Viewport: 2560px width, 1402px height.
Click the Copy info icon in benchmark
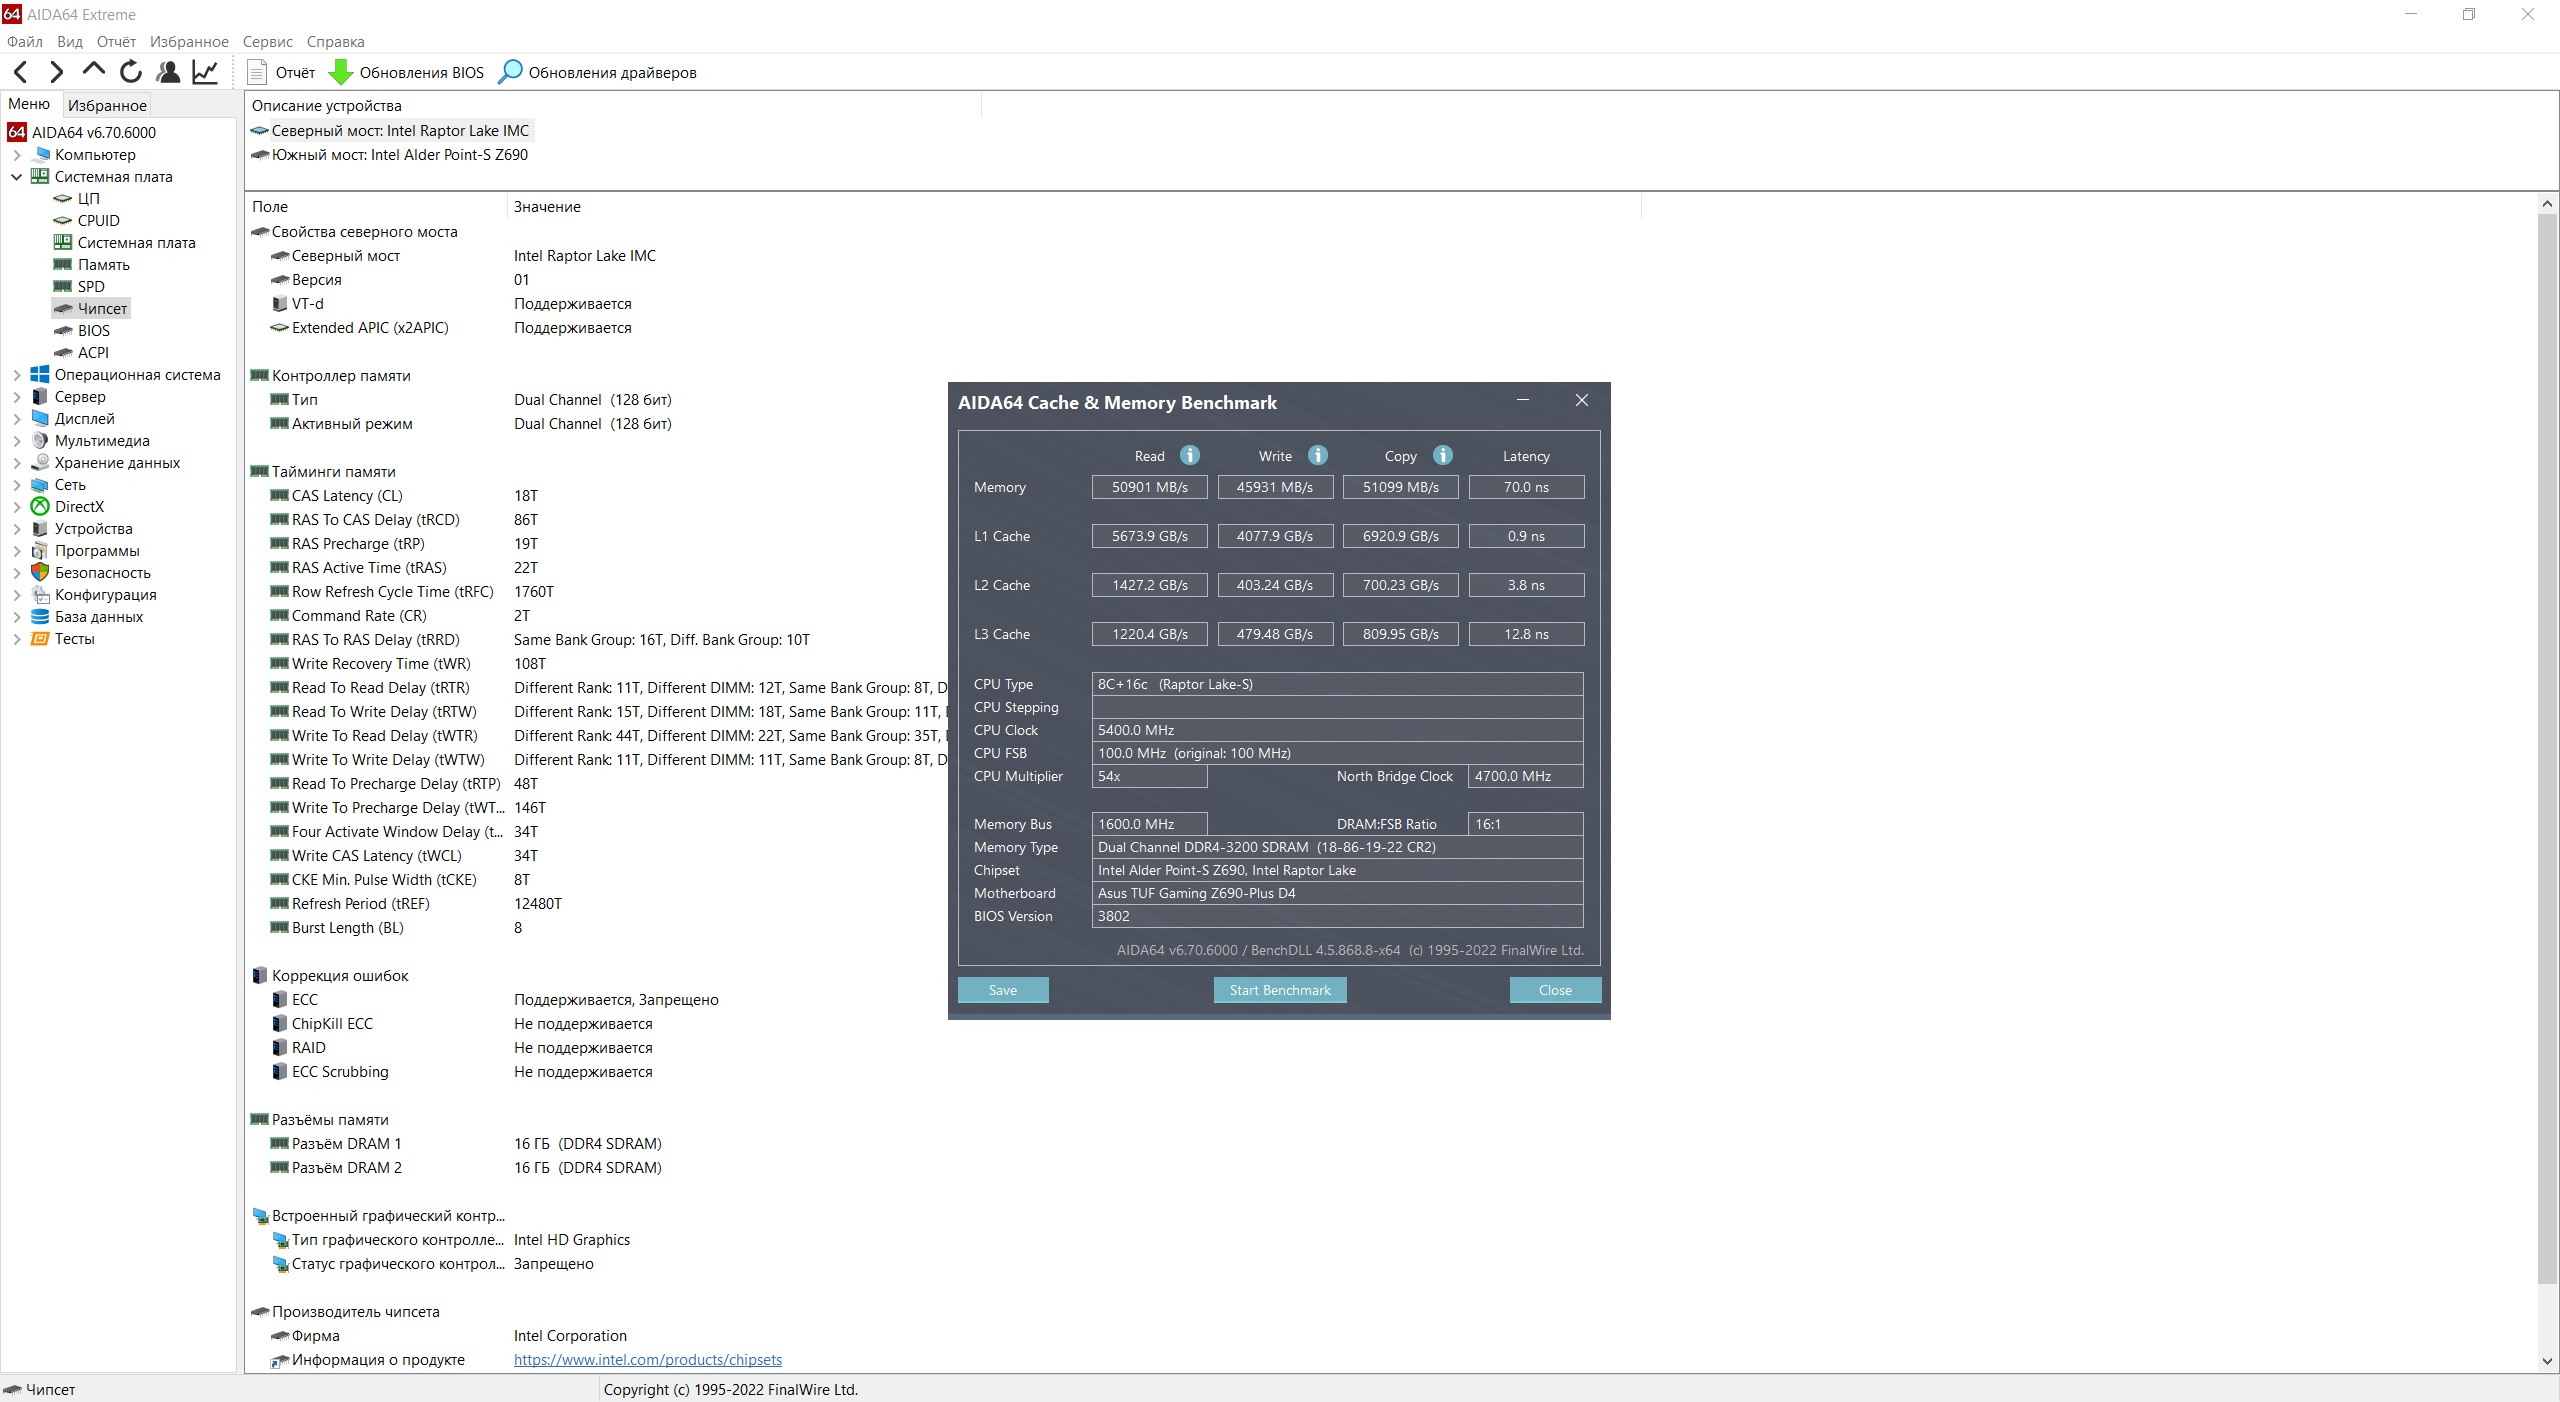(x=1442, y=456)
